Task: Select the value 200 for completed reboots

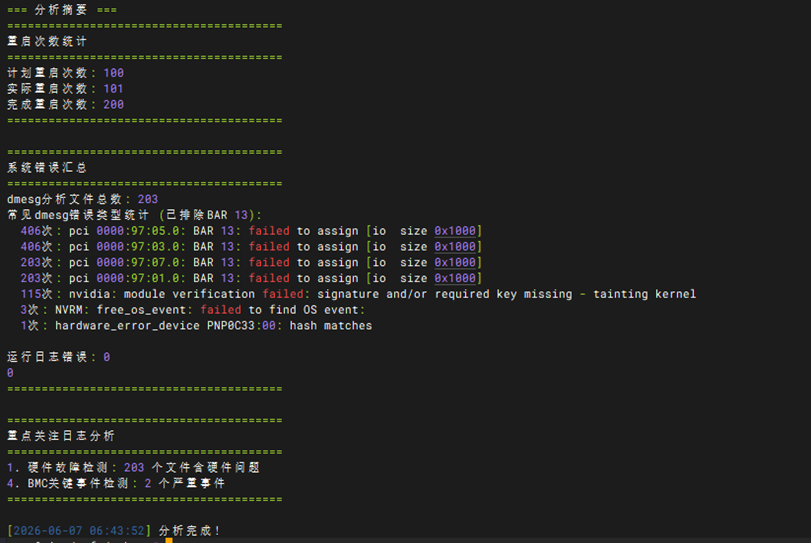Action: (114, 104)
